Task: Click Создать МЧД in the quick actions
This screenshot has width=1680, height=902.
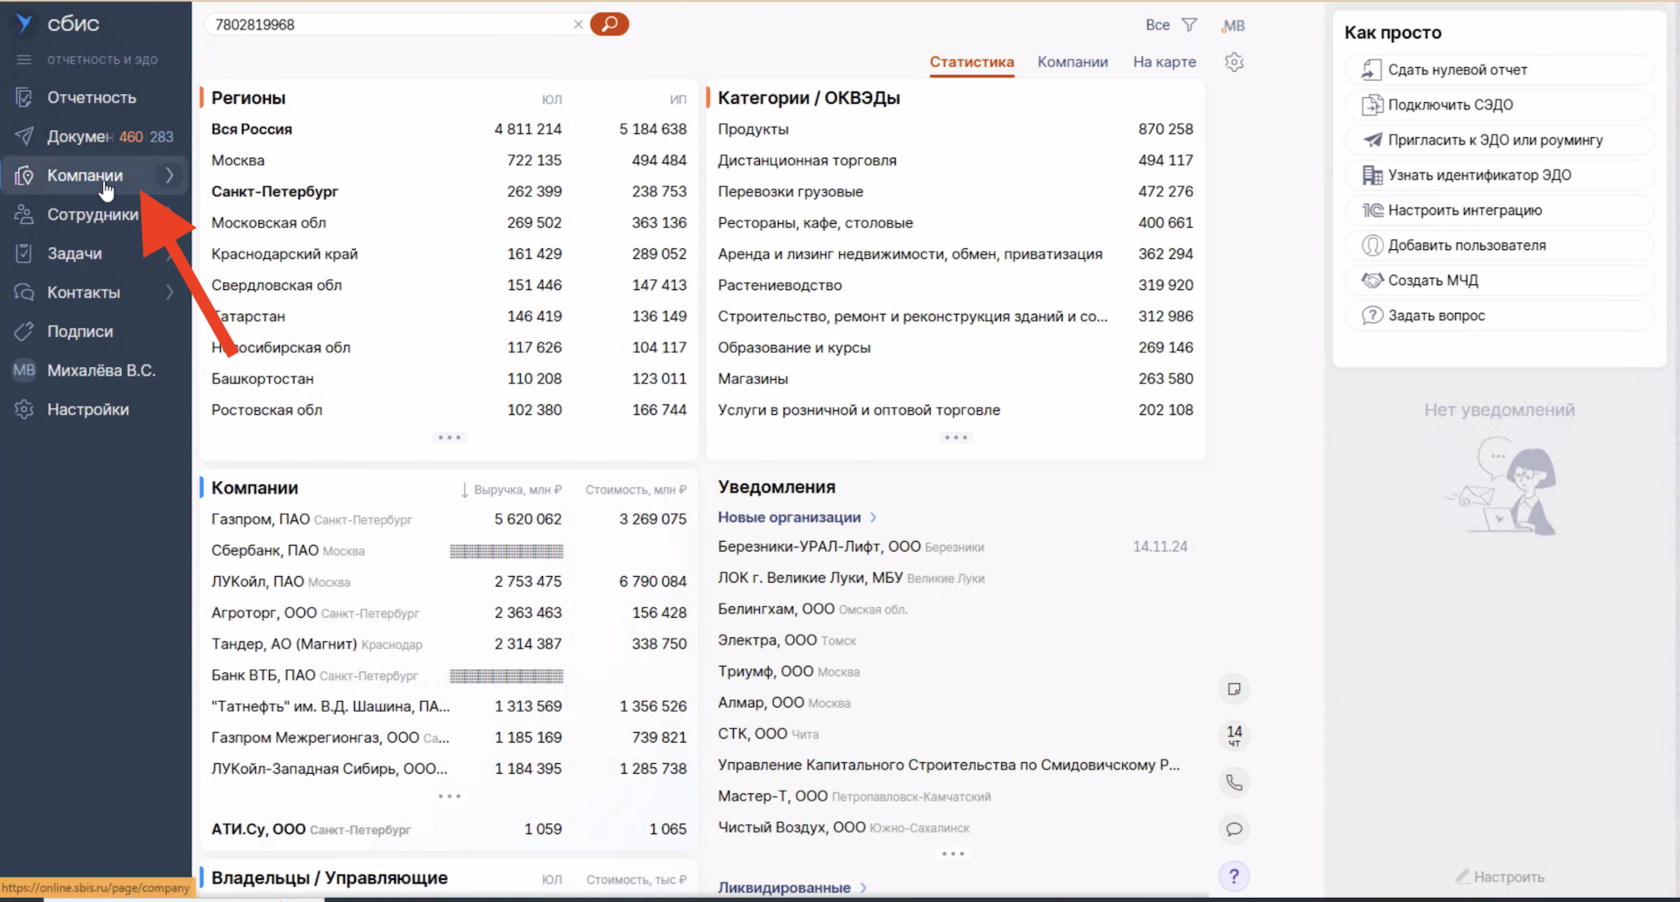Action: (1432, 281)
